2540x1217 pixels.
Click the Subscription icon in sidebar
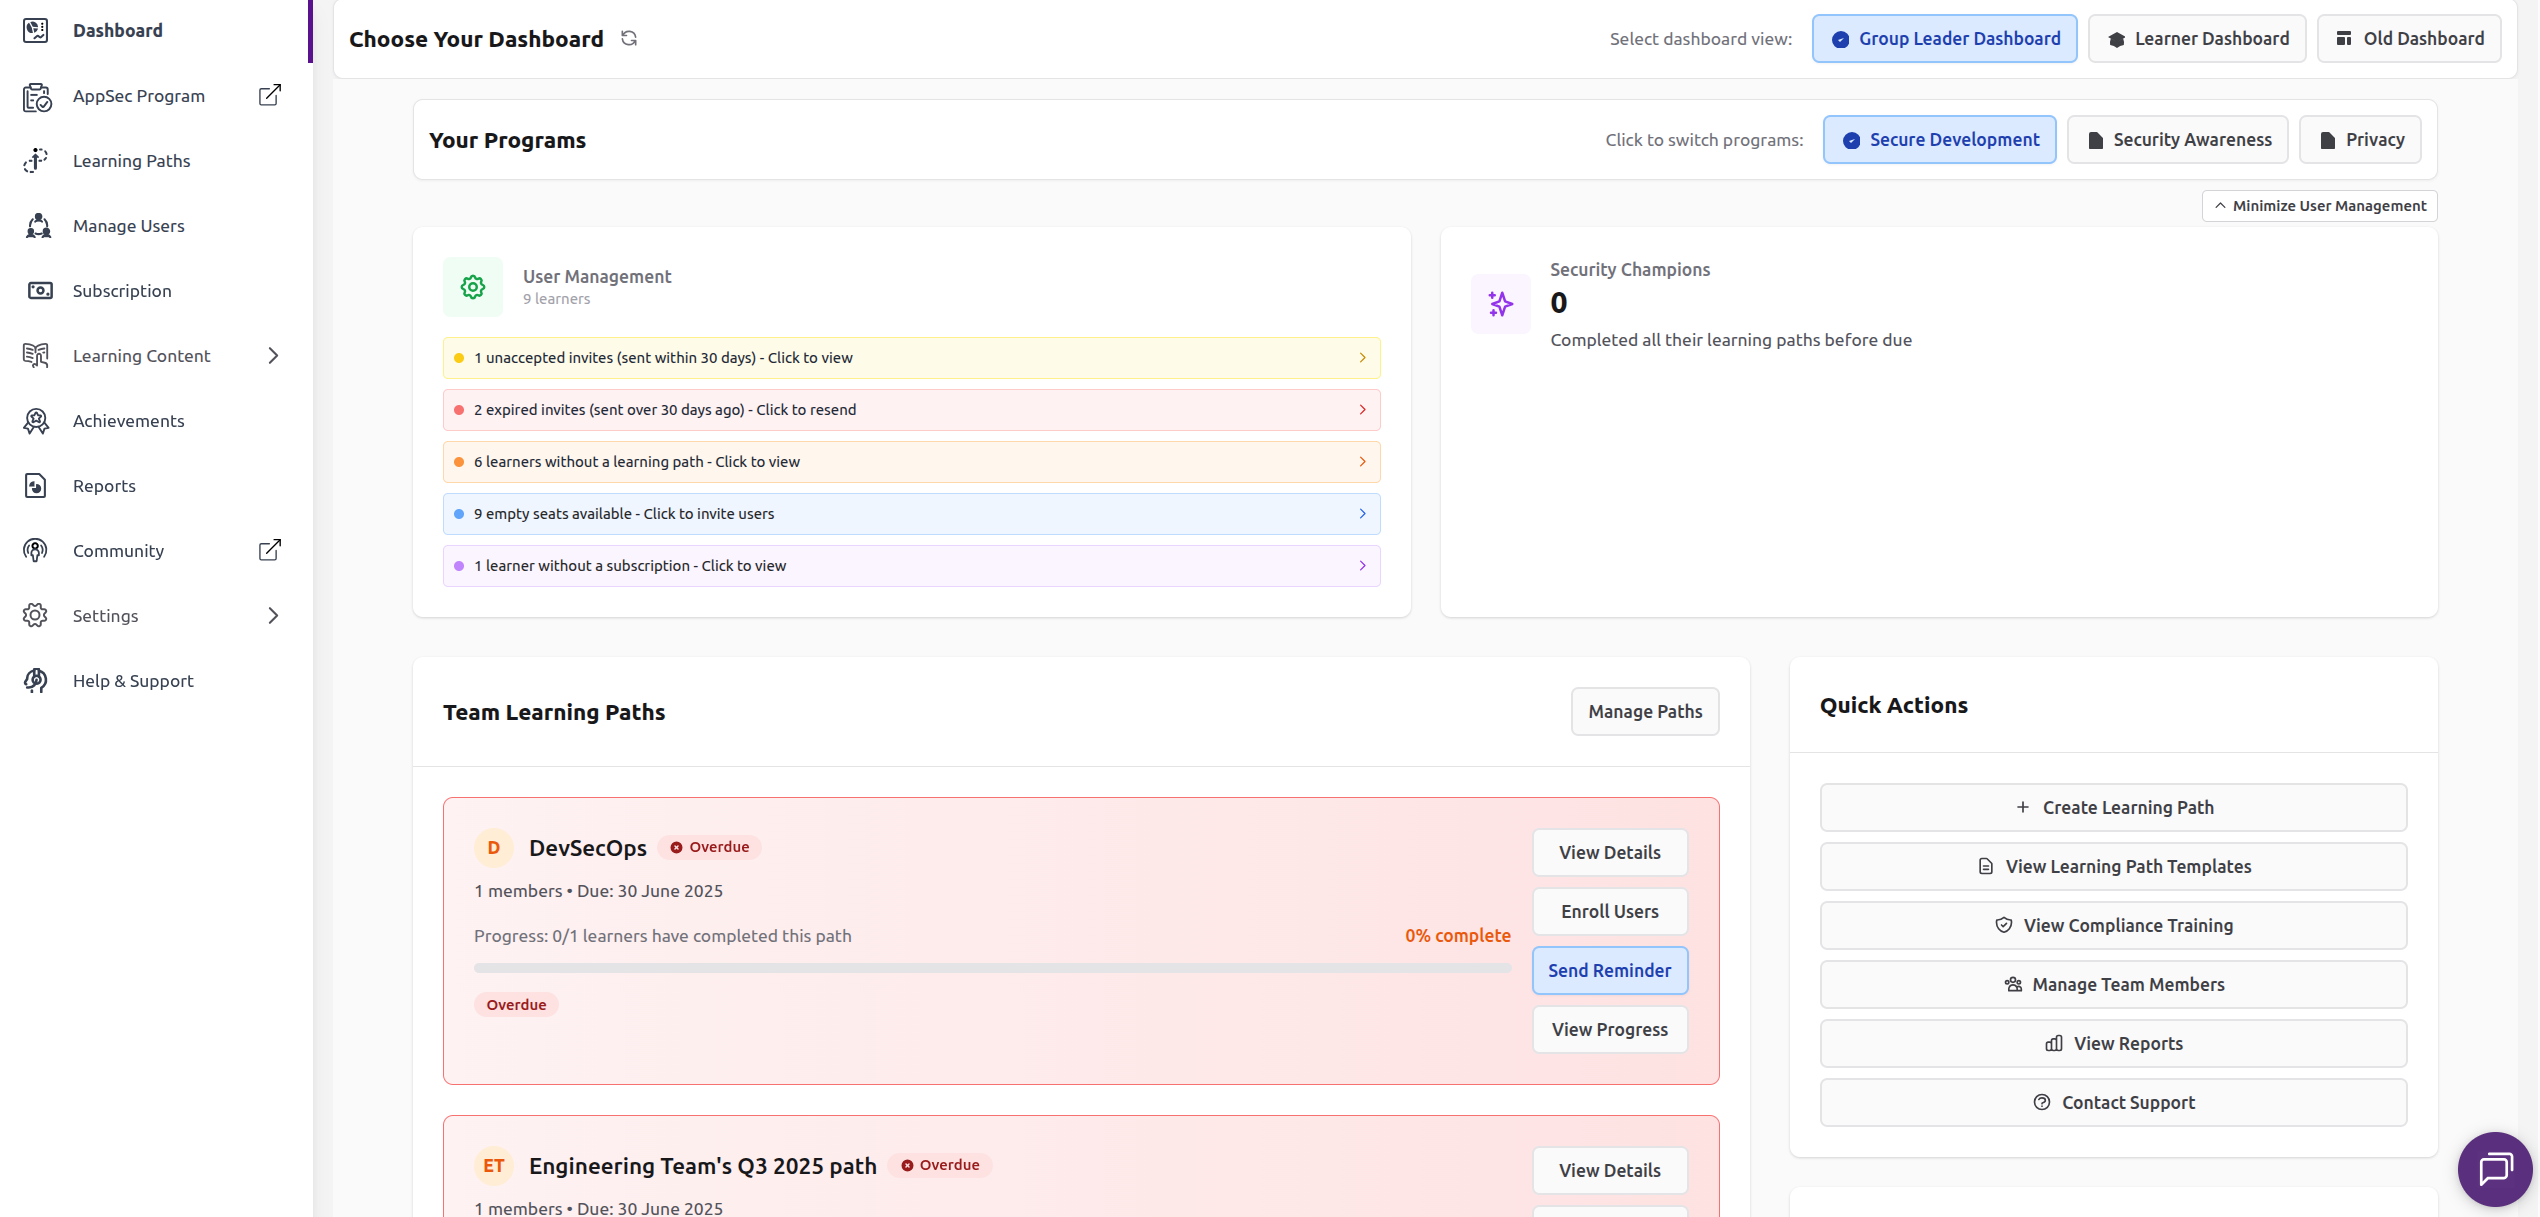39,291
